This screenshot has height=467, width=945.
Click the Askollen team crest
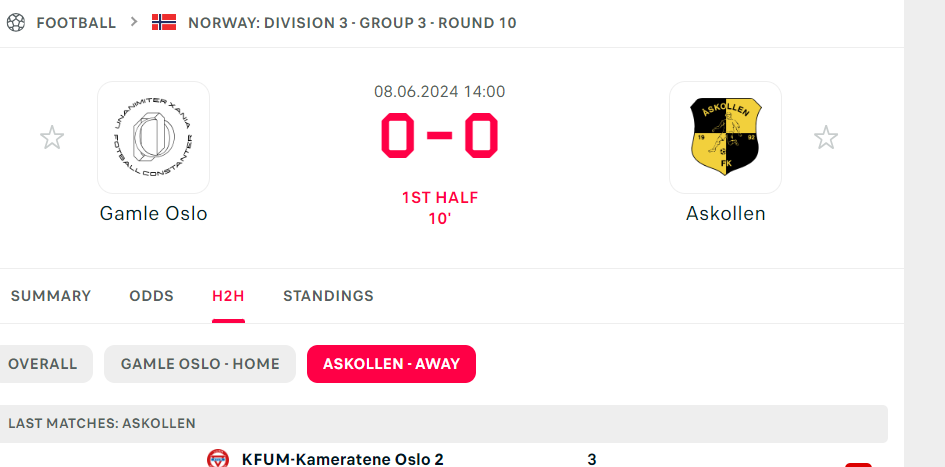pyautogui.click(x=726, y=137)
